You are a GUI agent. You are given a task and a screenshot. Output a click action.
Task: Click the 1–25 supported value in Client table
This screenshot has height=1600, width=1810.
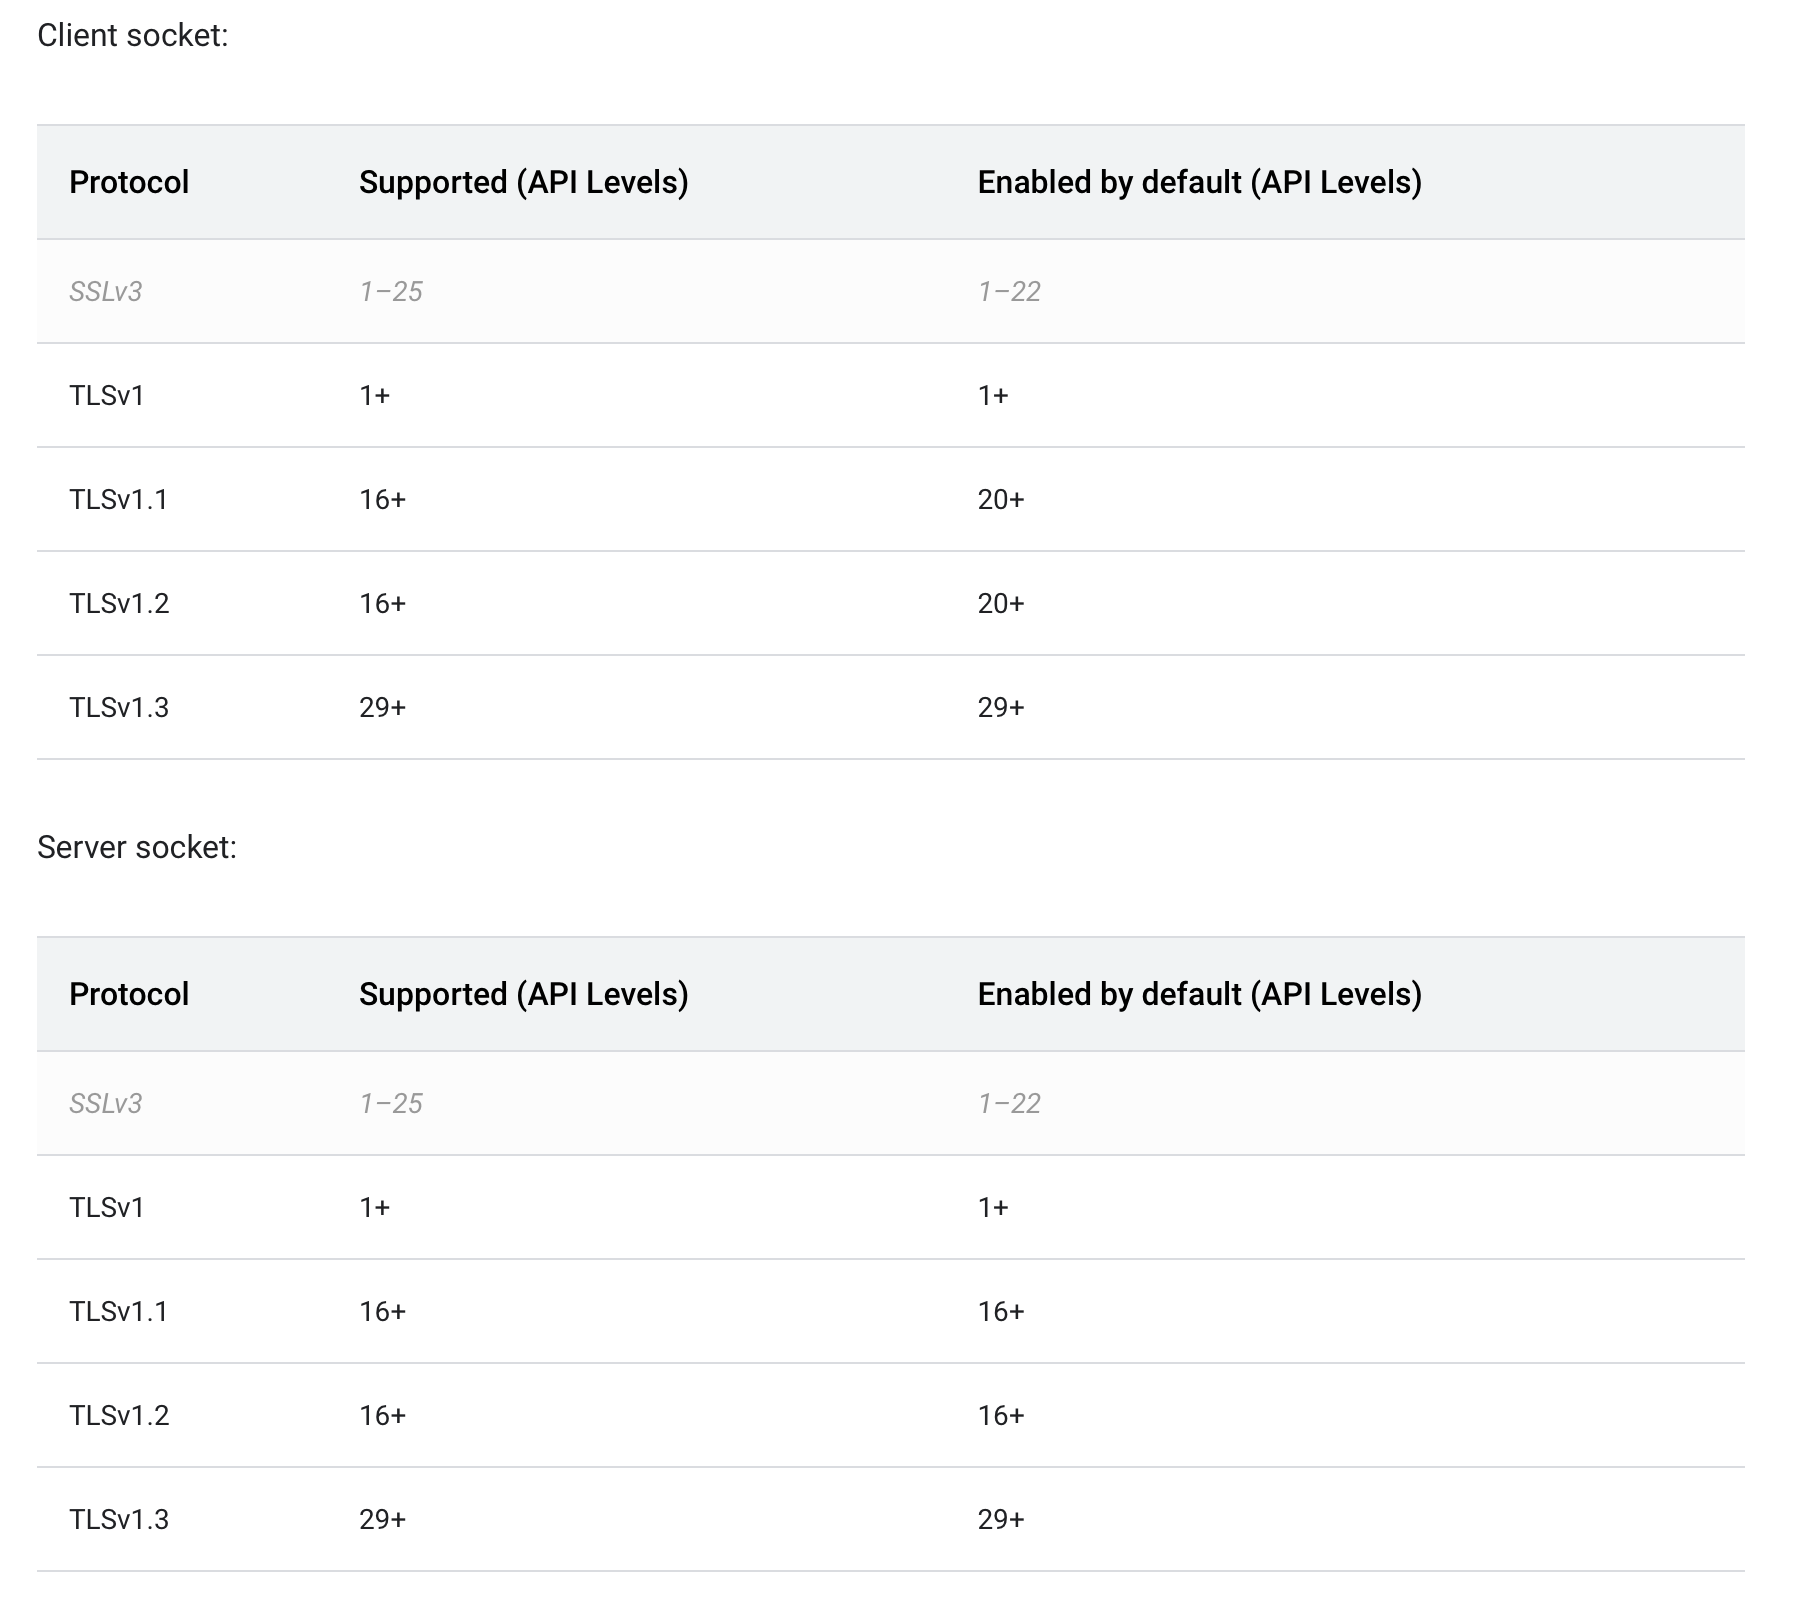tap(391, 292)
